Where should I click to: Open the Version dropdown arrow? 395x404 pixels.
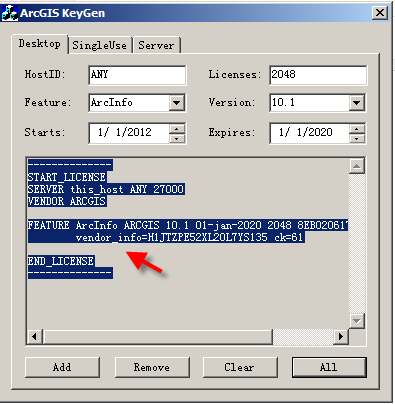pyautogui.click(x=357, y=103)
